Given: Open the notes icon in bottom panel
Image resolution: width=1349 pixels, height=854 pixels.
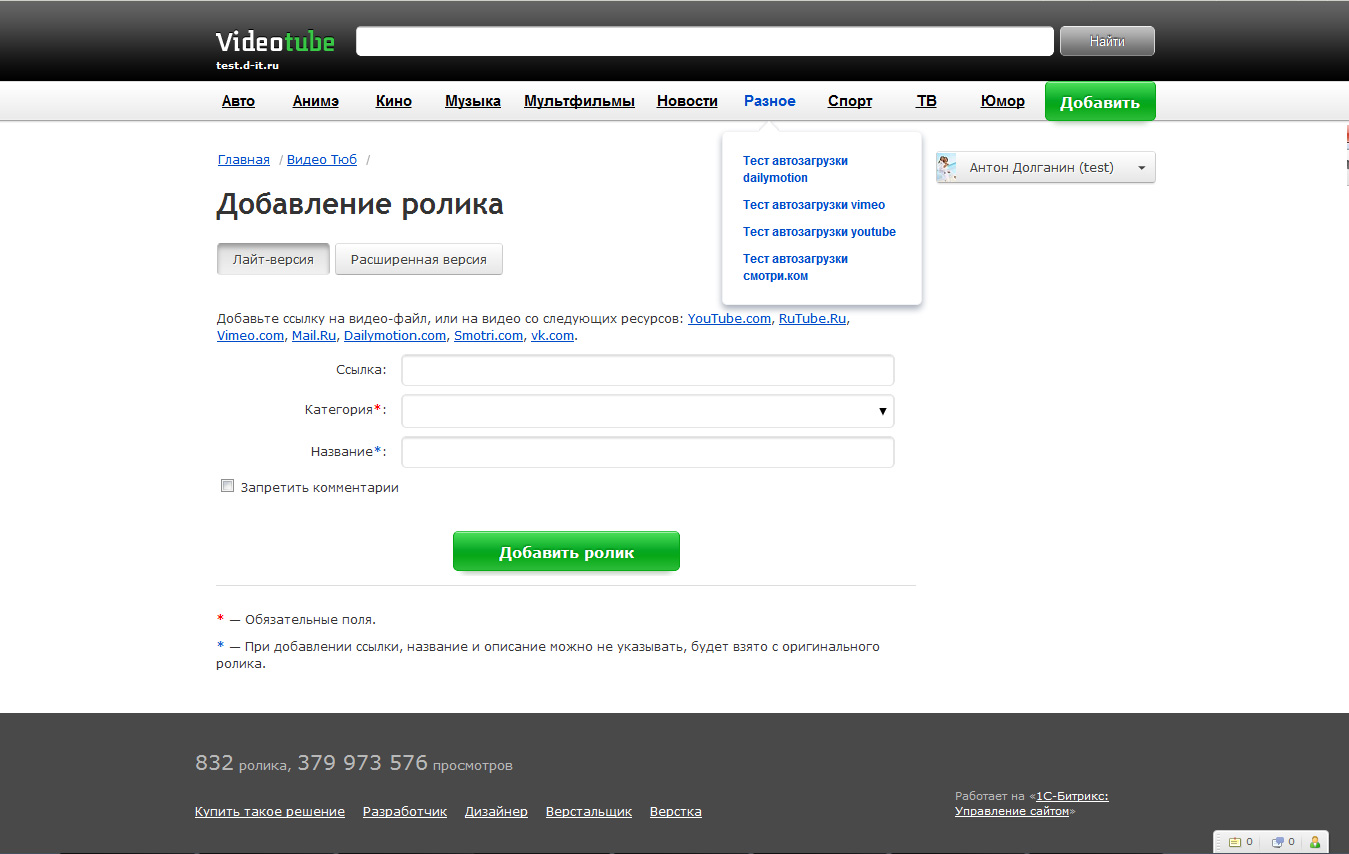Looking at the screenshot, I should pyautogui.click(x=1234, y=842).
